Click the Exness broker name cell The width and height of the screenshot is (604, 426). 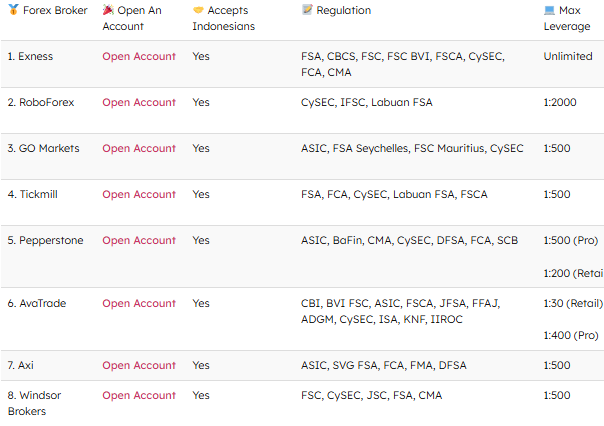click(x=30, y=56)
